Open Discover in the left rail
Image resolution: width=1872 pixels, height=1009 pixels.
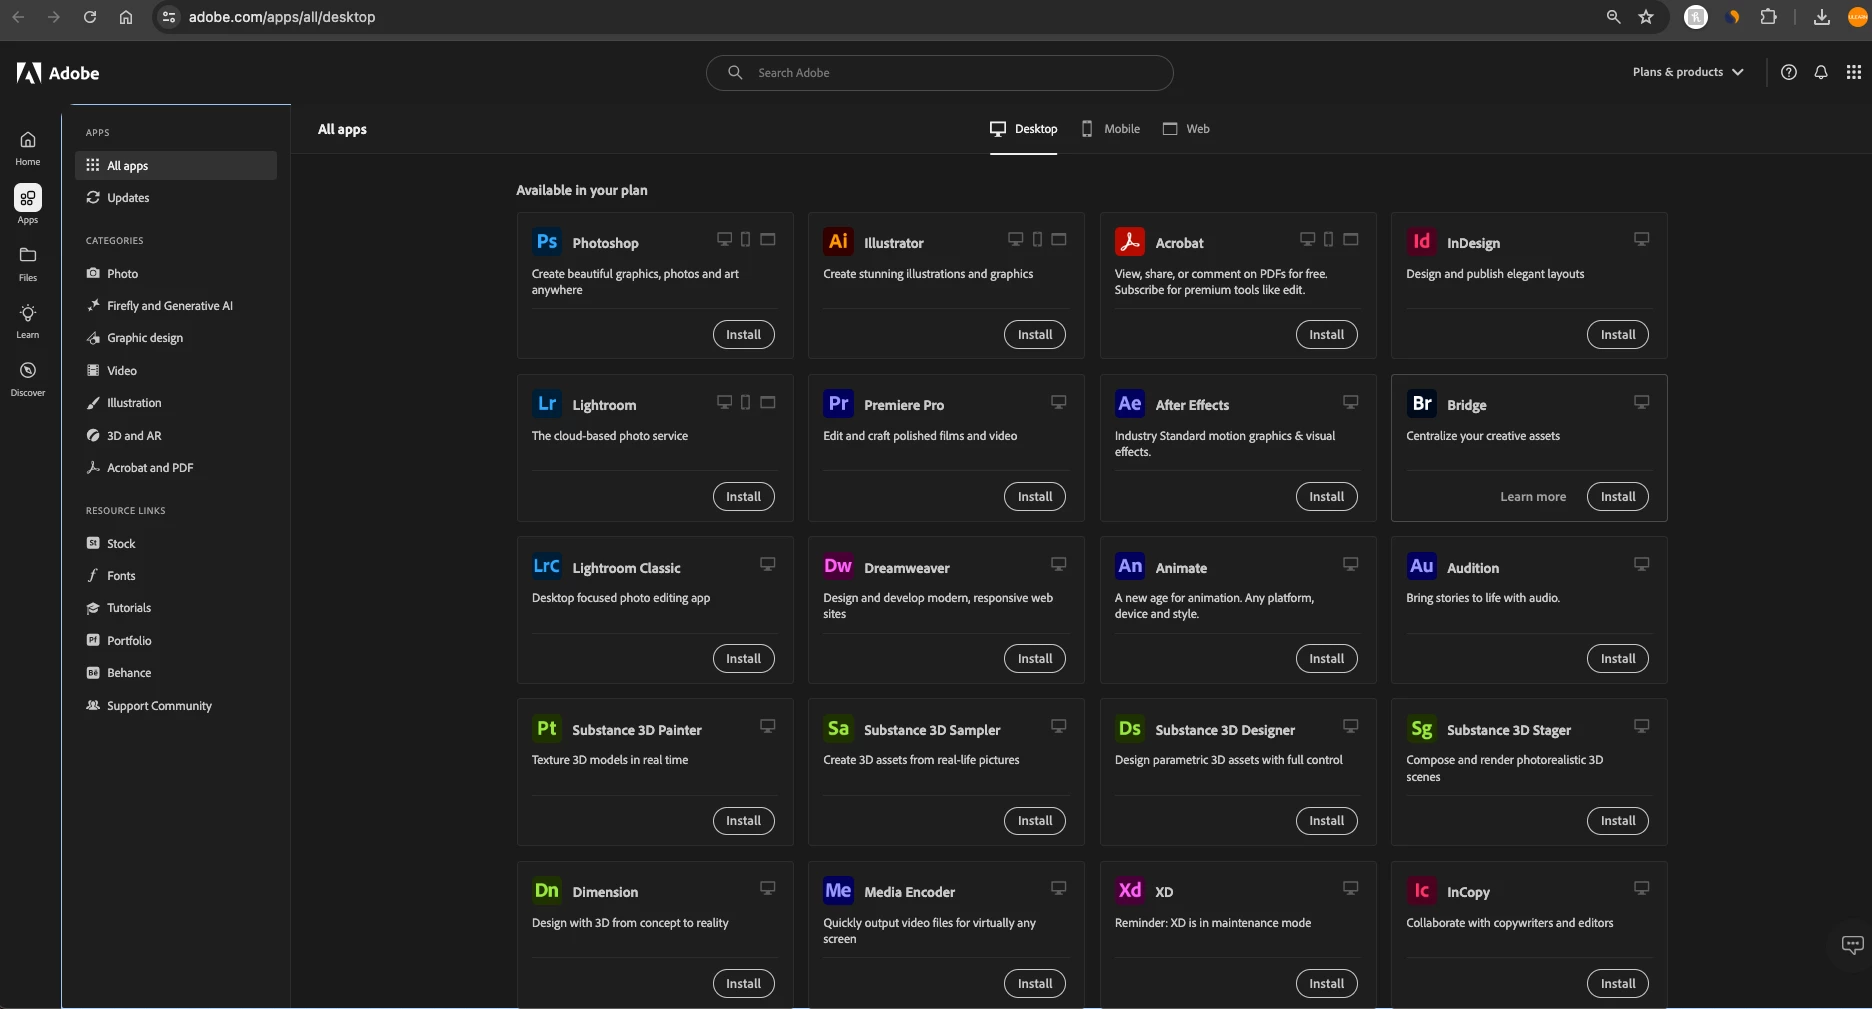28,379
